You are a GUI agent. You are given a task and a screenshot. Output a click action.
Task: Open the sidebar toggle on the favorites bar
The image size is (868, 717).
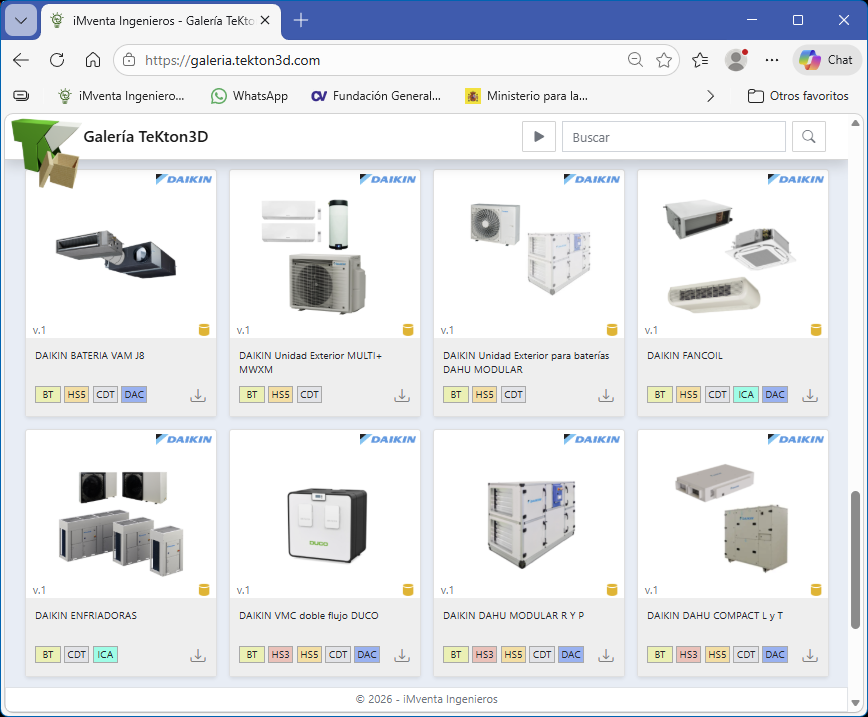click(21, 96)
